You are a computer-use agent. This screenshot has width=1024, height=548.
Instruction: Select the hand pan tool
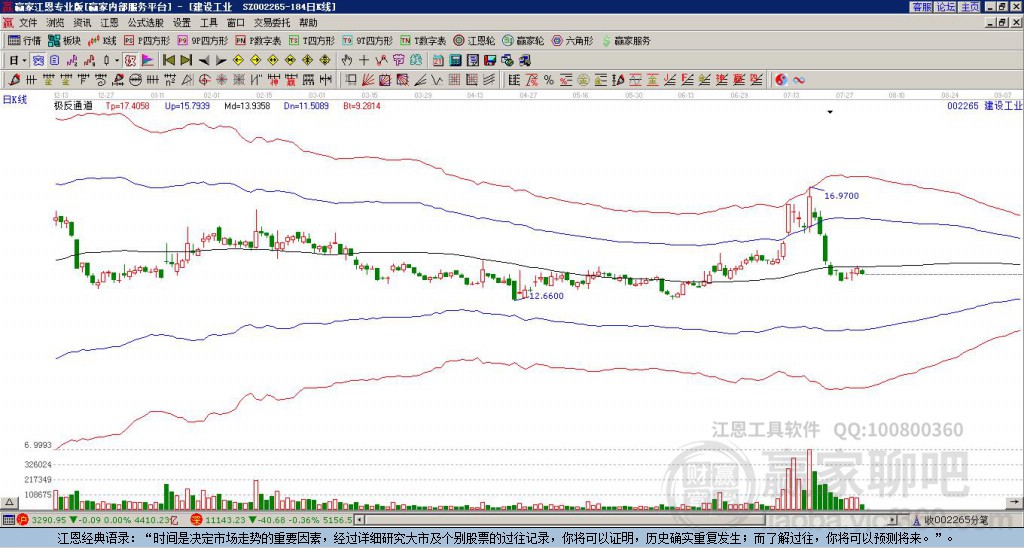pyautogui.click(x=347, y=61)
